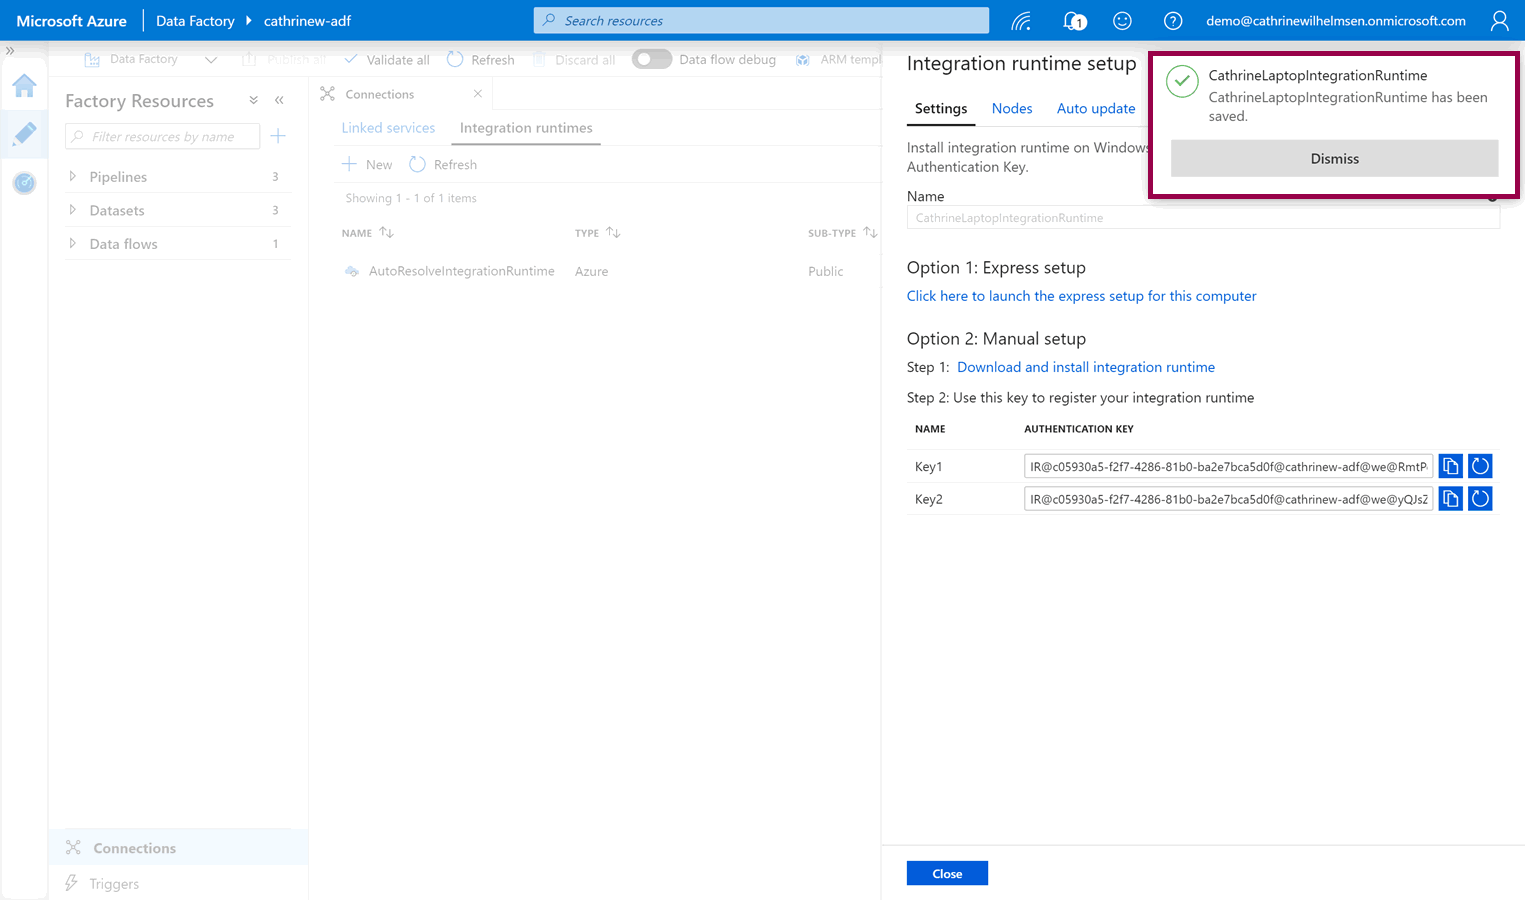Image resolution: width=1525 pixels, height=900 pixels.
Task: Regenerate the Key2 authentication key
Action: [x=1480, y=499]
